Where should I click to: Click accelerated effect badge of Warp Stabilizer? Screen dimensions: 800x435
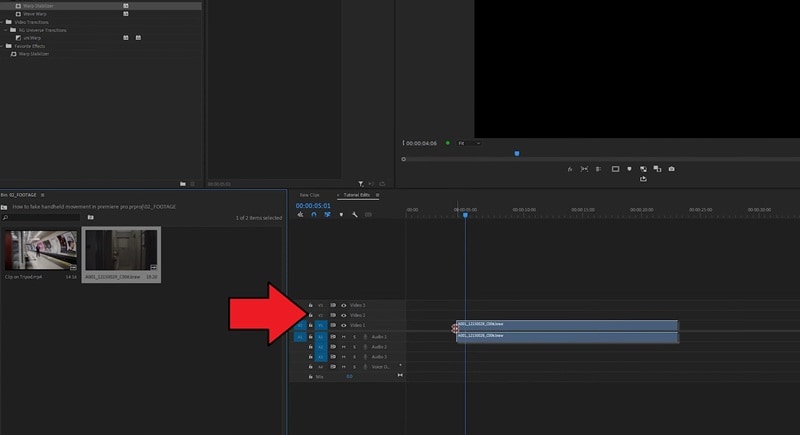126,6
